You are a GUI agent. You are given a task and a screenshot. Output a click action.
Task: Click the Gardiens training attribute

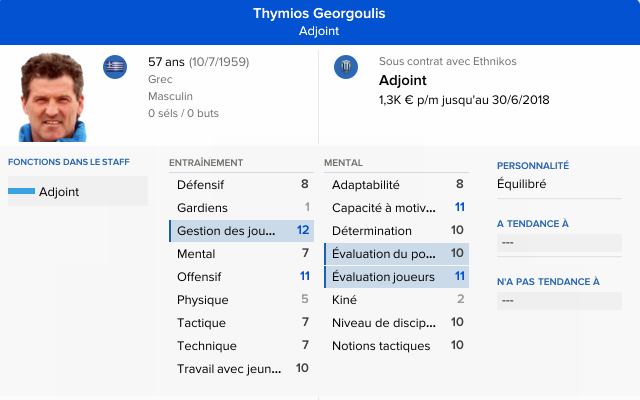241,208
